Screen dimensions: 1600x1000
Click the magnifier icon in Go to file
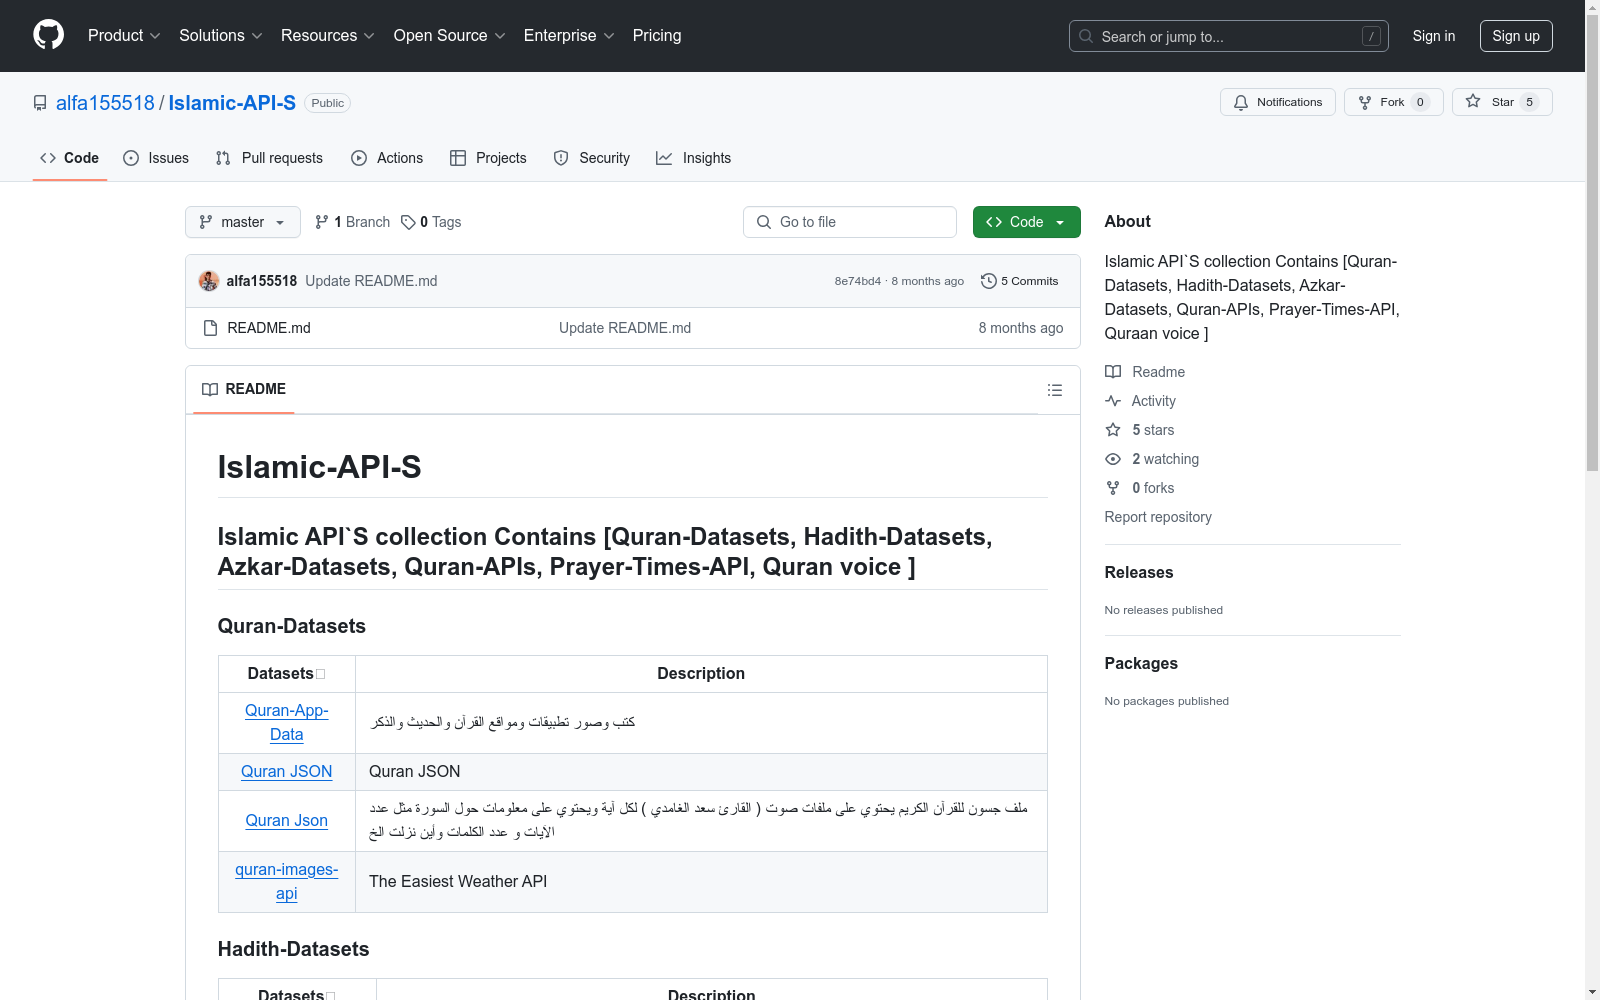pyautogui.click(x=764, y=222)
